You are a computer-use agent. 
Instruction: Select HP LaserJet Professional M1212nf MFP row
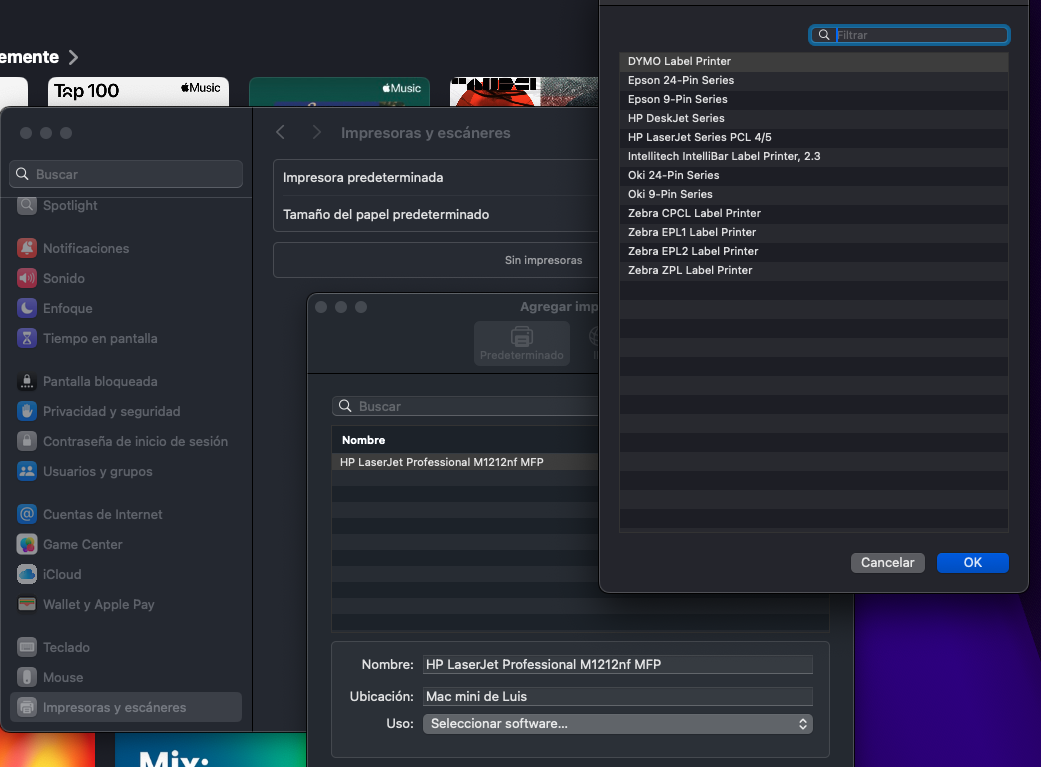coord(465,462)
